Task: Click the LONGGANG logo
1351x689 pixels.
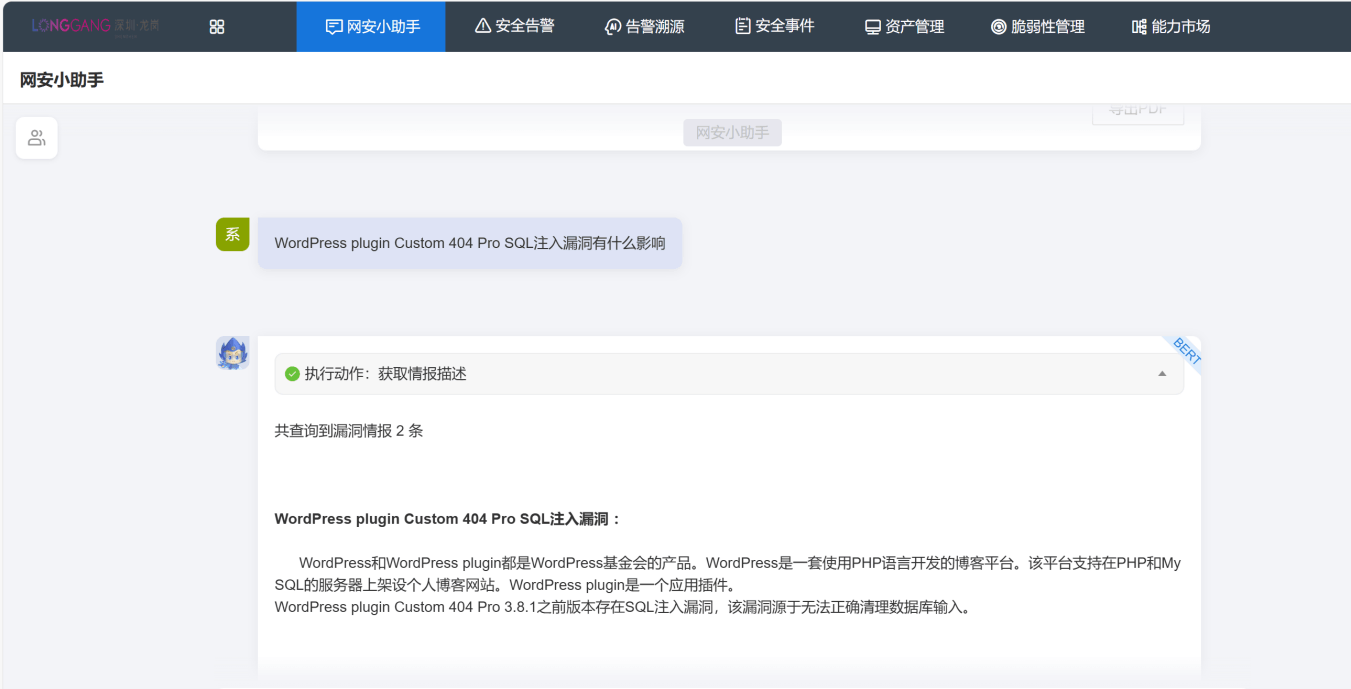Action: coord(95,26)
